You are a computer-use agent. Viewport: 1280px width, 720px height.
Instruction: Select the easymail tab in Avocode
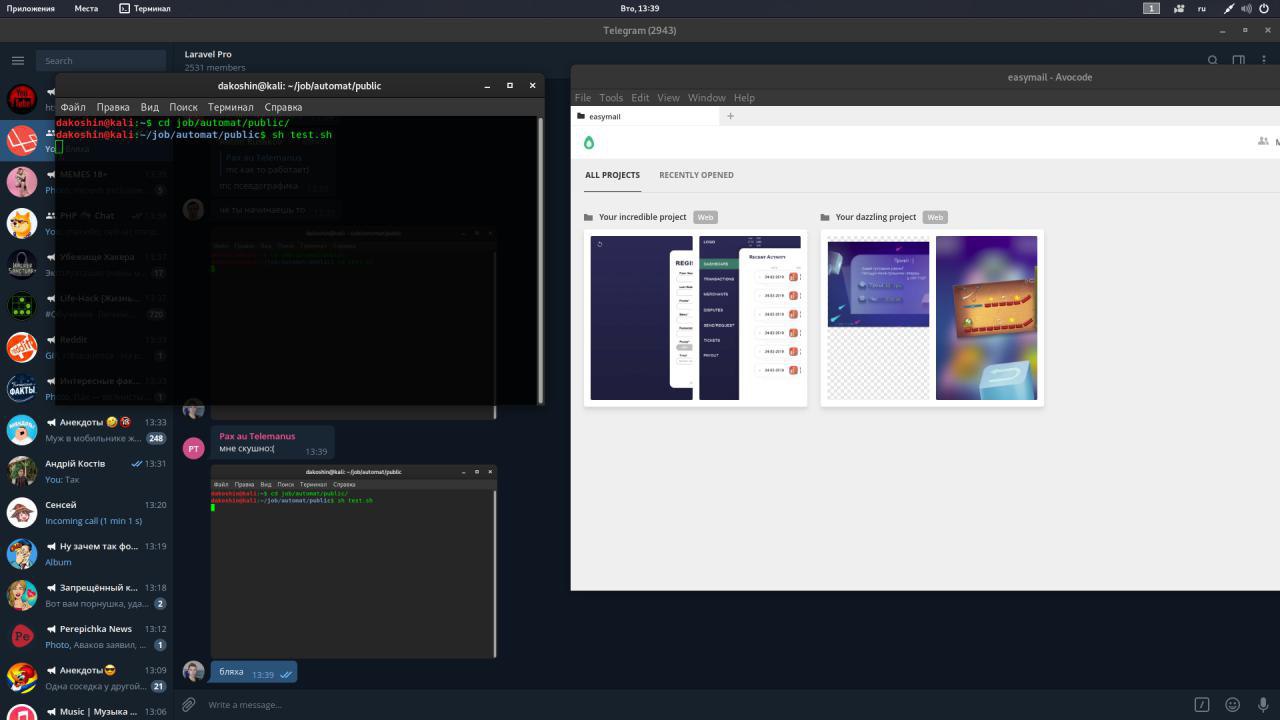tap(645, 116)
